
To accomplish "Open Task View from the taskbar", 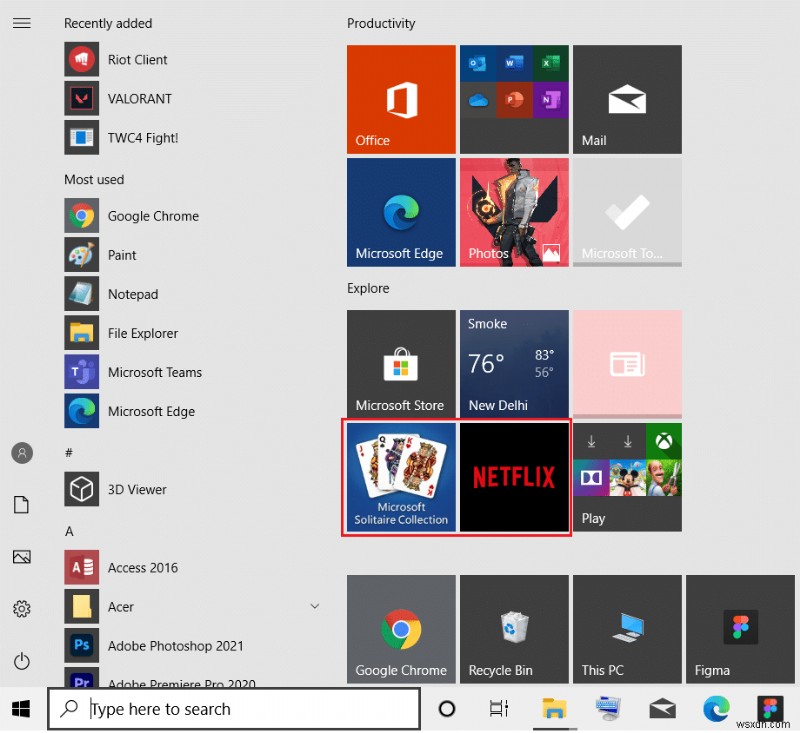I will pyautogui.click(x=499, y=709).
